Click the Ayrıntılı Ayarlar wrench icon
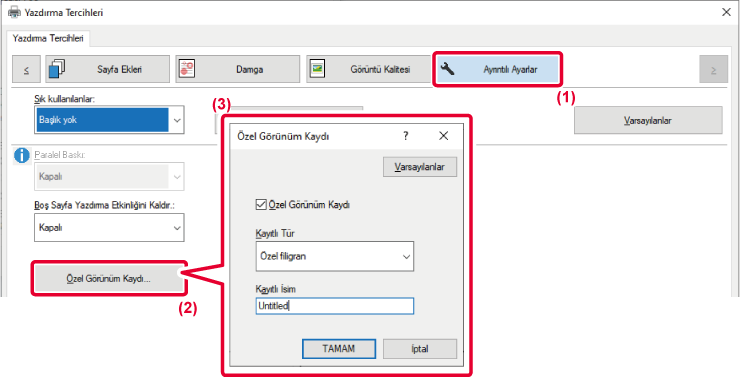Image resolution: width=740 pixels, height=381 pixels. point(447,69)
